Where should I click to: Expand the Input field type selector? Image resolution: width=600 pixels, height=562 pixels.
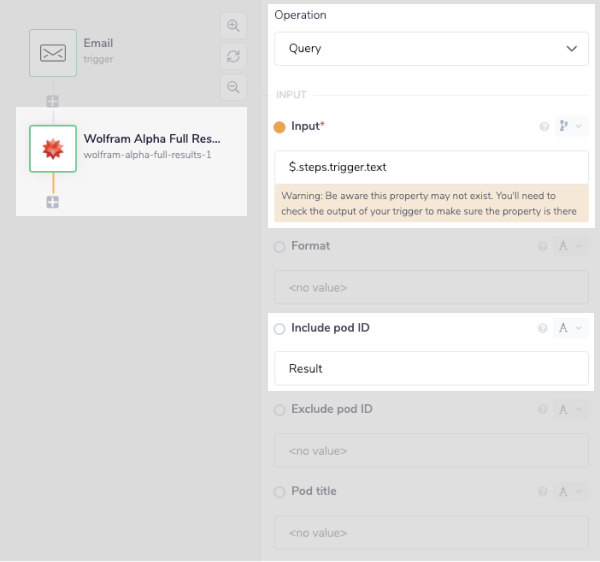coord(571,127)
